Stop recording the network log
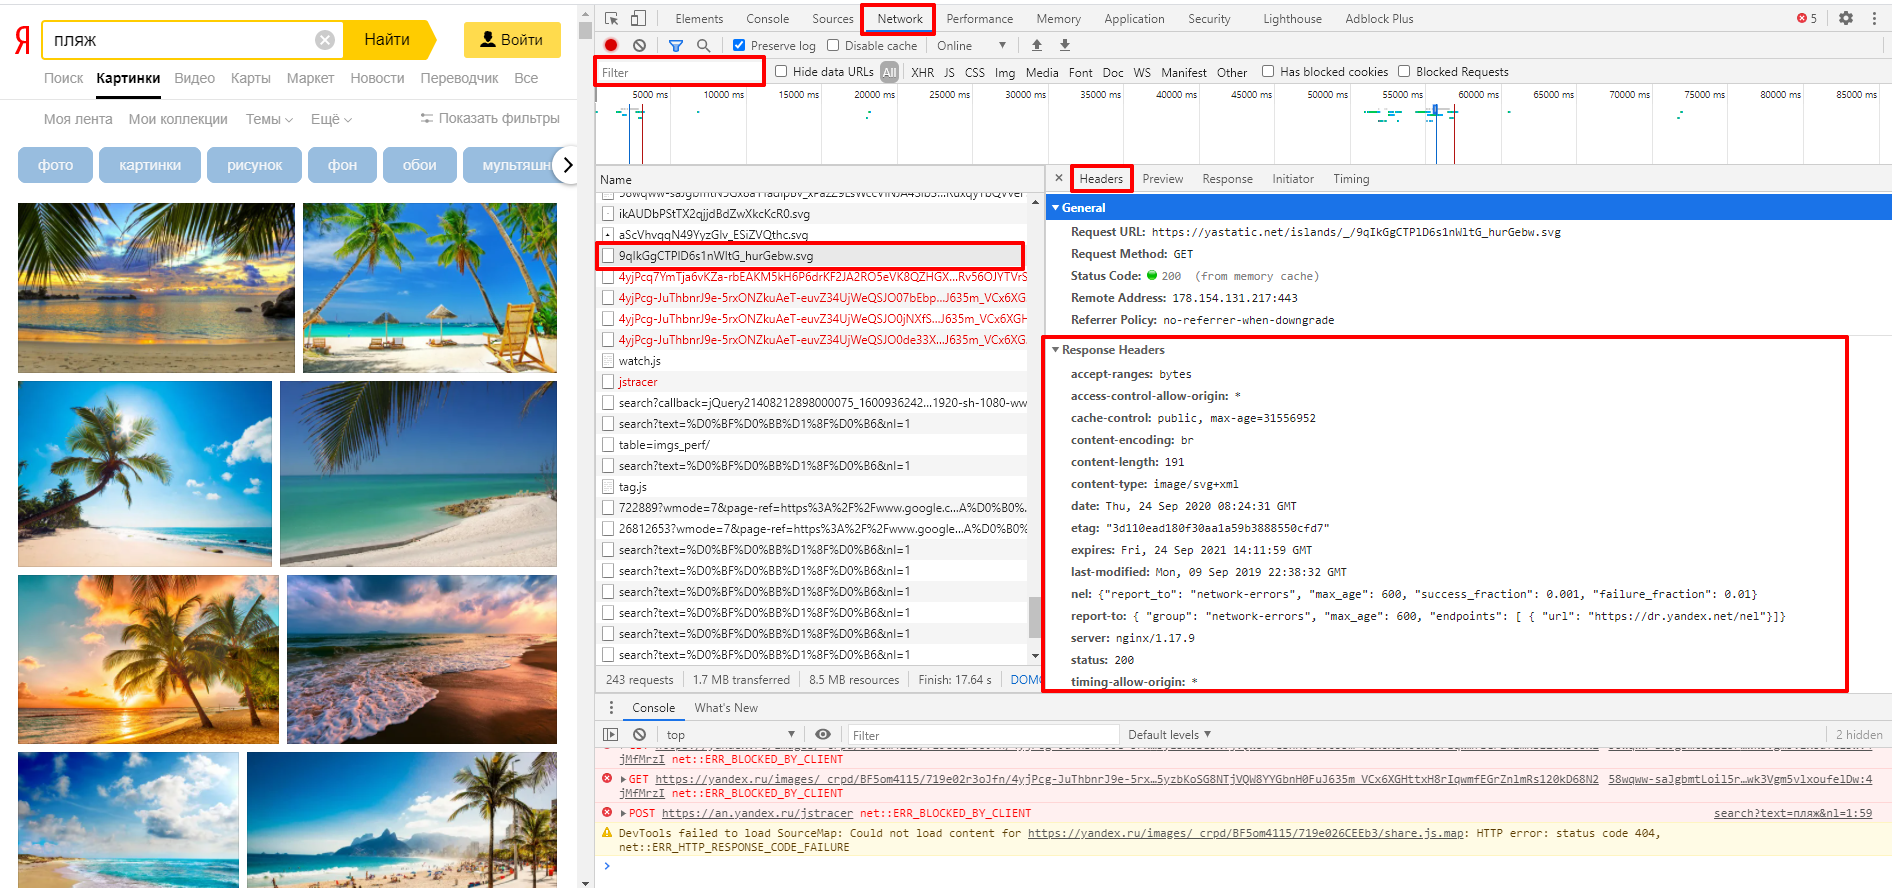The image size is (1892, 888). point(611,45)
